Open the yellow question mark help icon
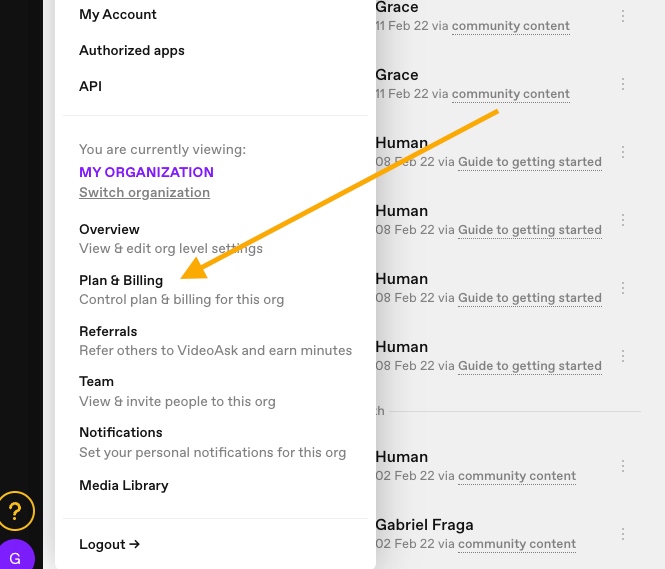This screenshot has height=569, width=665. 16,511
